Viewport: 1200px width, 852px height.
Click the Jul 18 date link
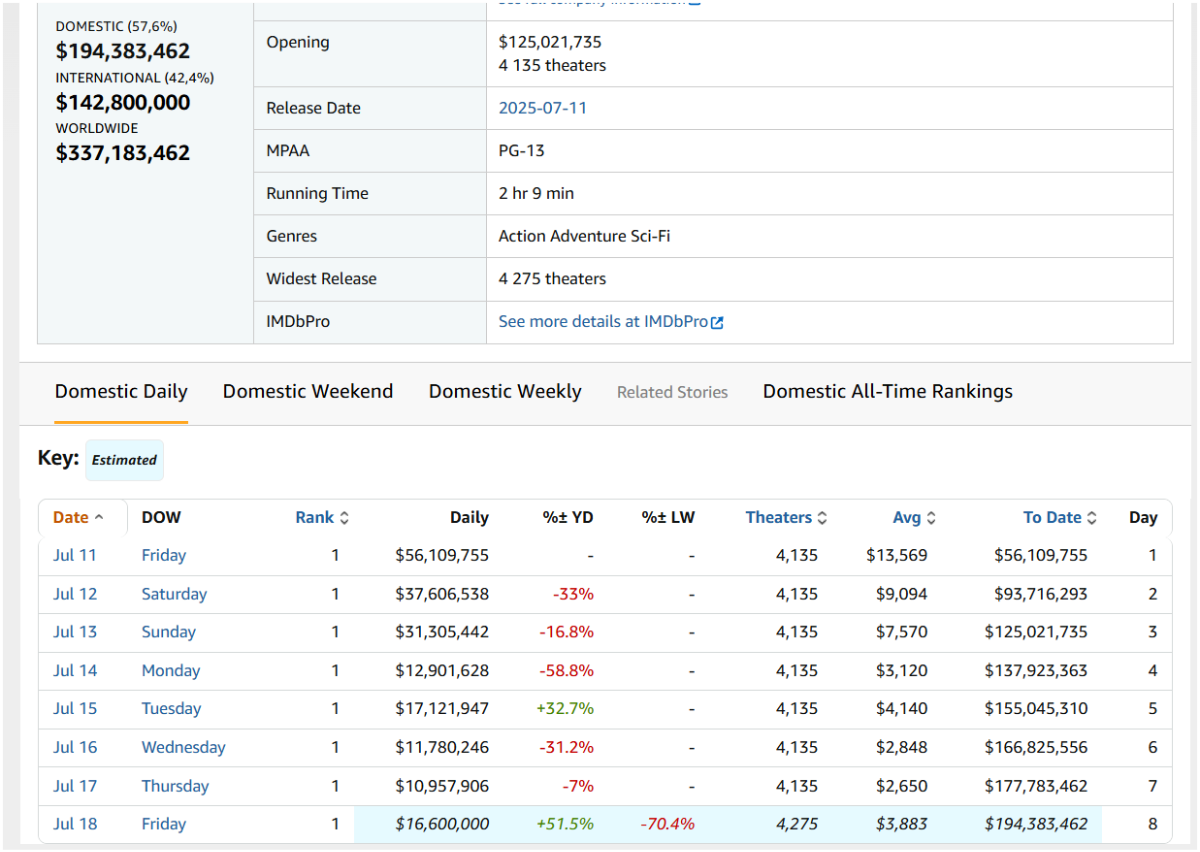75,824
